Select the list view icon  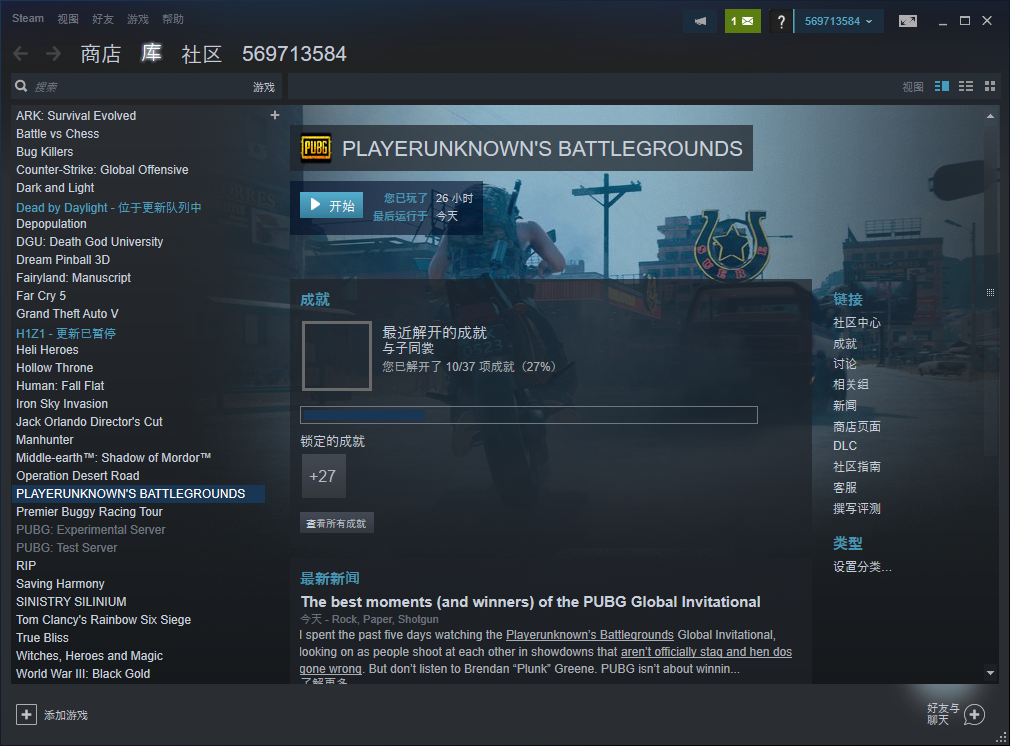(x=966, y=86)
